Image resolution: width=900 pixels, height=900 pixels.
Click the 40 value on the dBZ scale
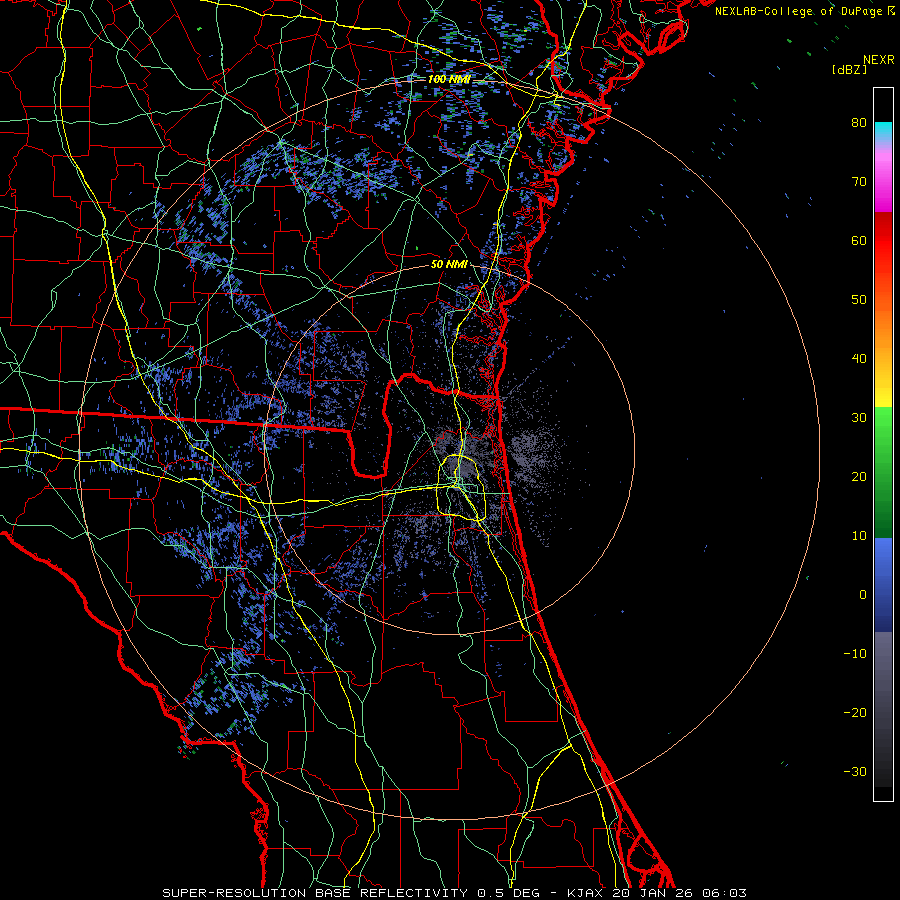859,359
